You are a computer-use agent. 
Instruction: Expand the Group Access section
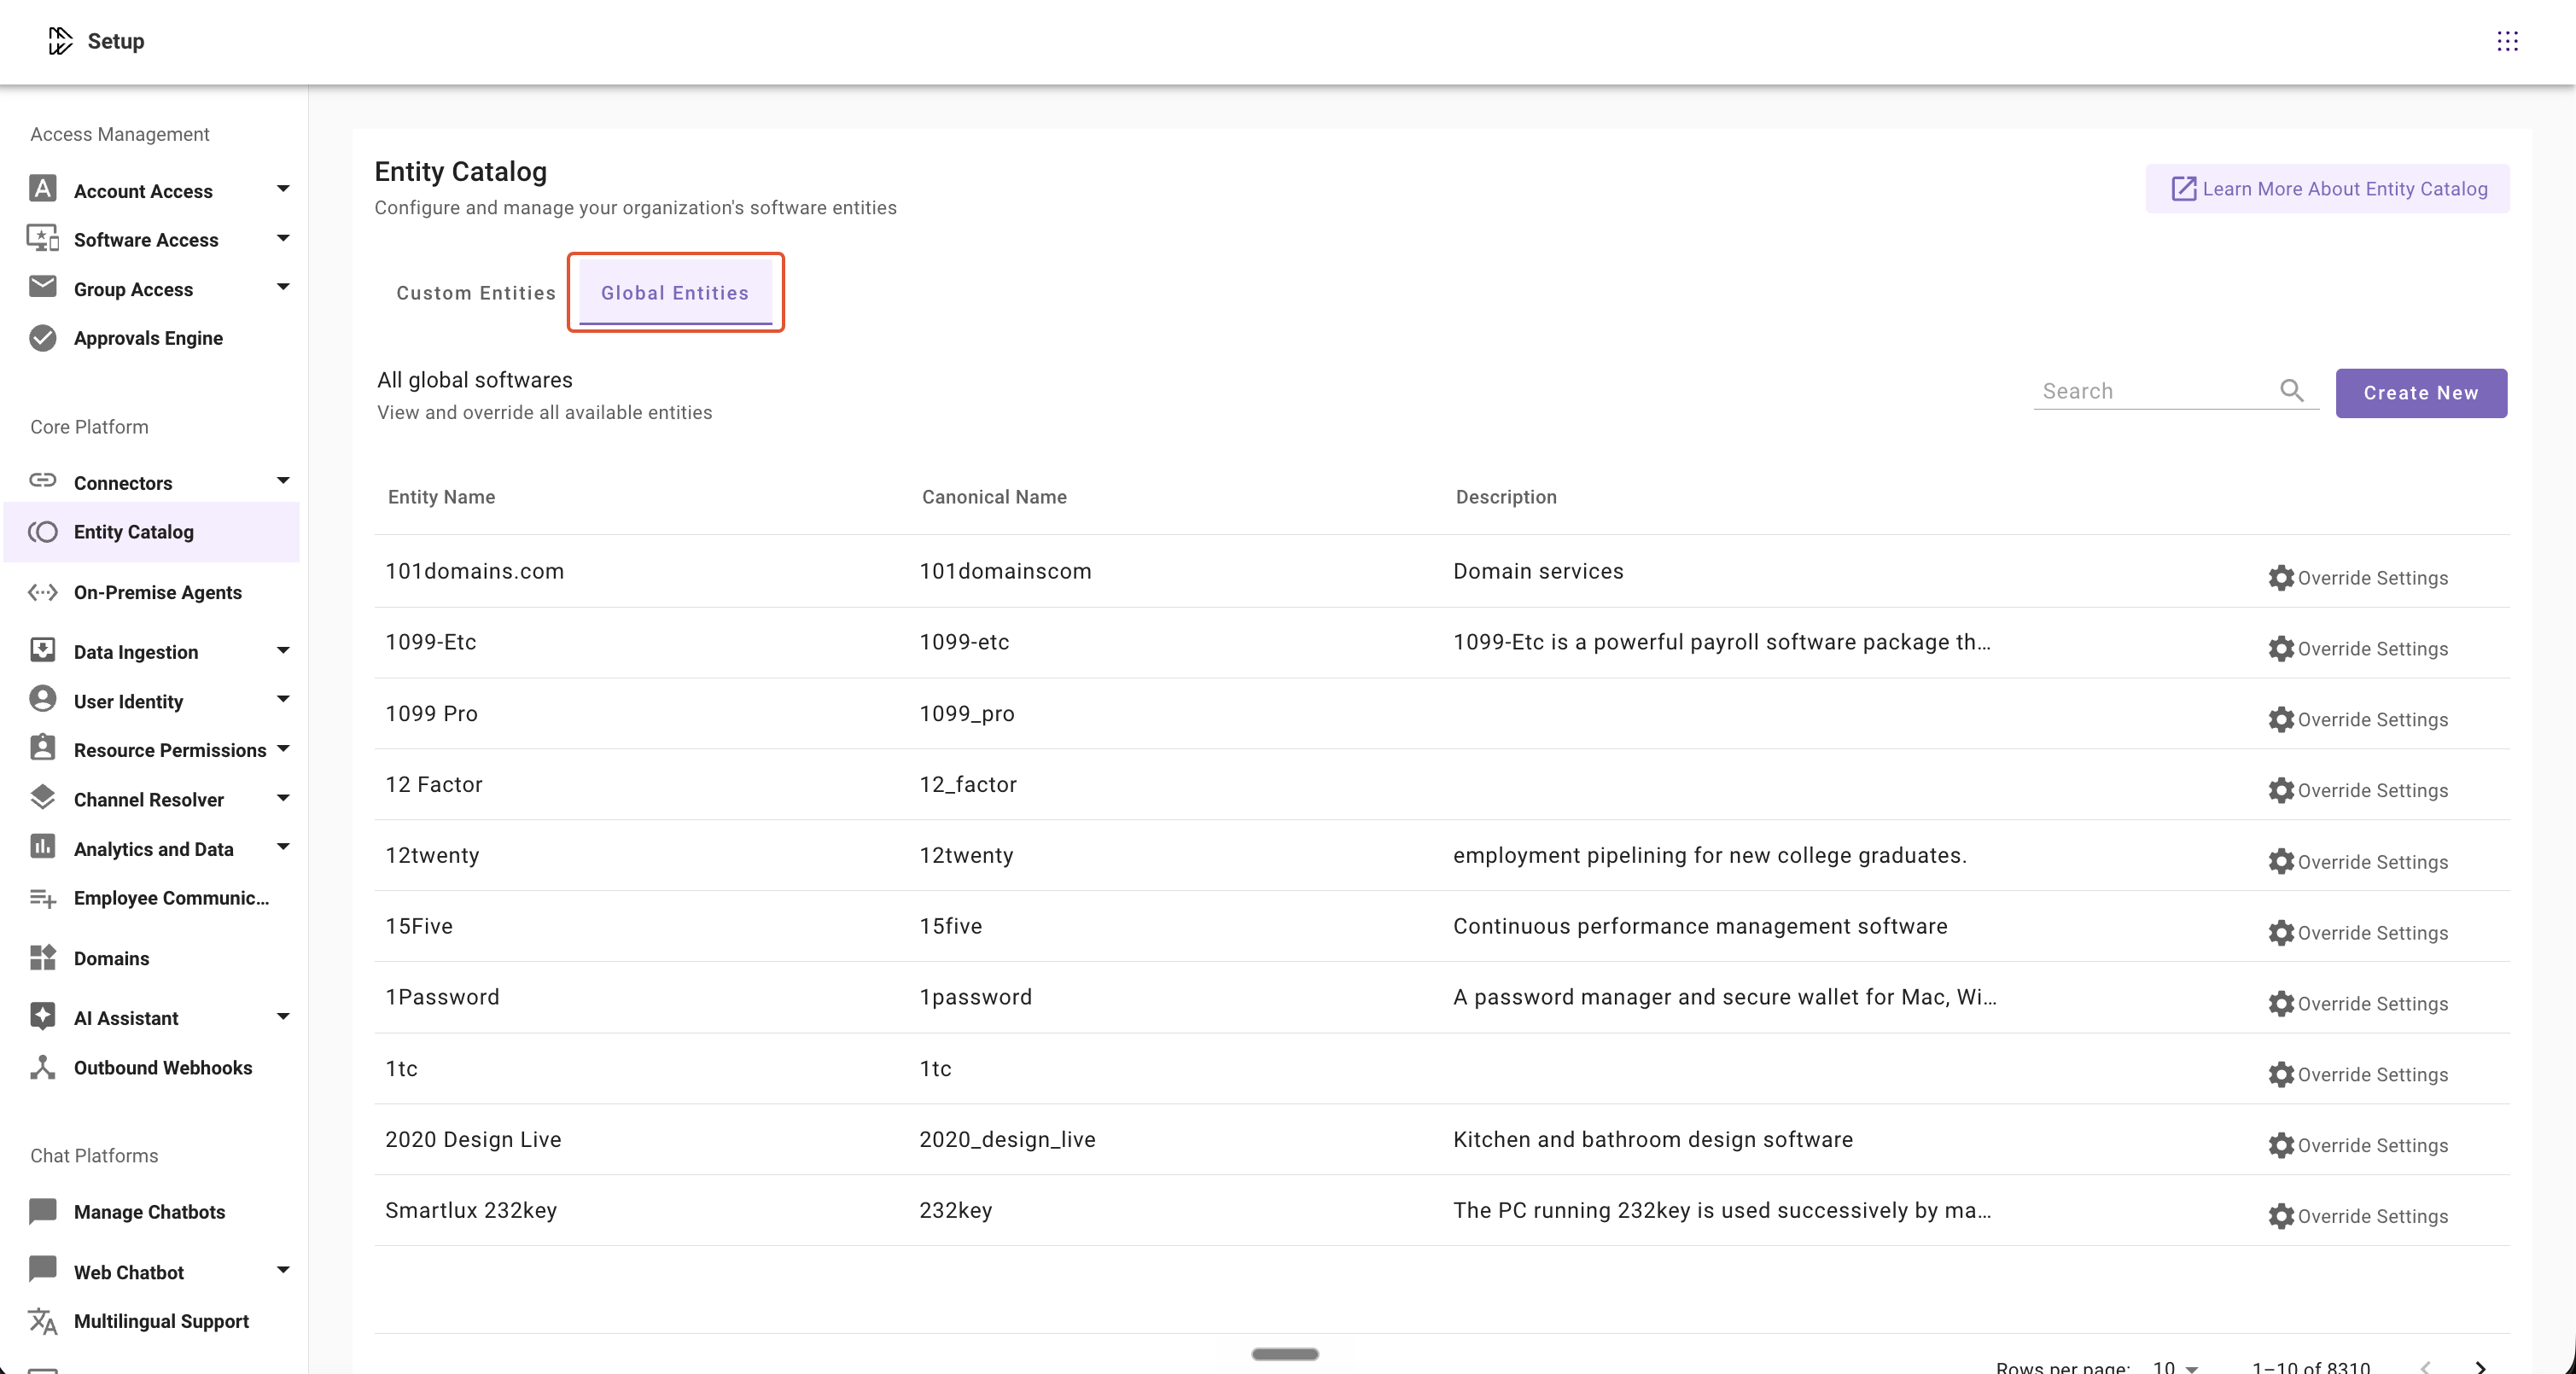[283, 287]
